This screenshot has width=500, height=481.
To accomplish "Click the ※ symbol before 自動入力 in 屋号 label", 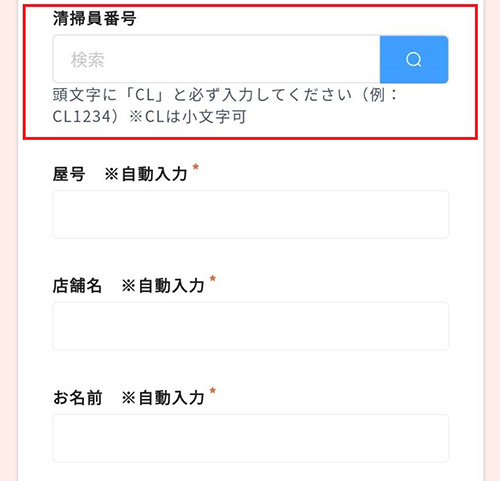I will coord(112,174).
